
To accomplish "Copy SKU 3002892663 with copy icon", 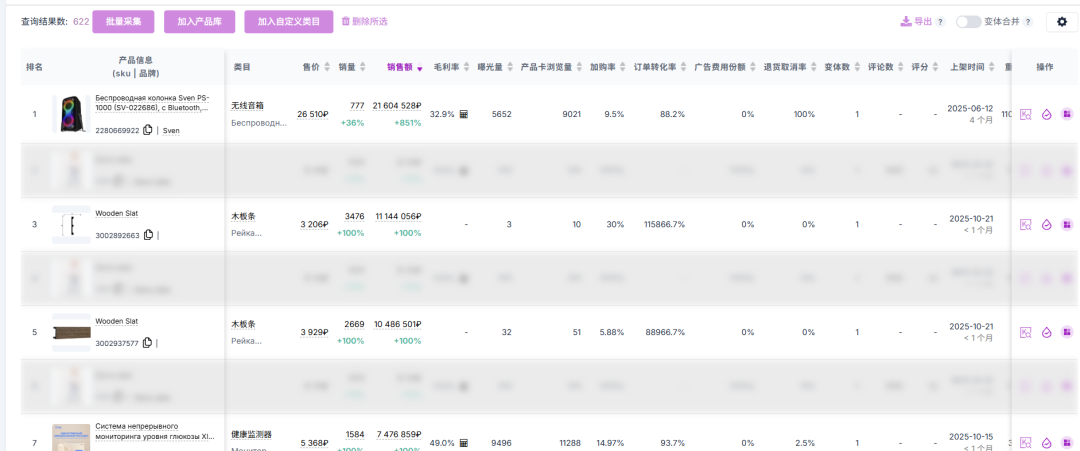I will [x=148, y=236].
